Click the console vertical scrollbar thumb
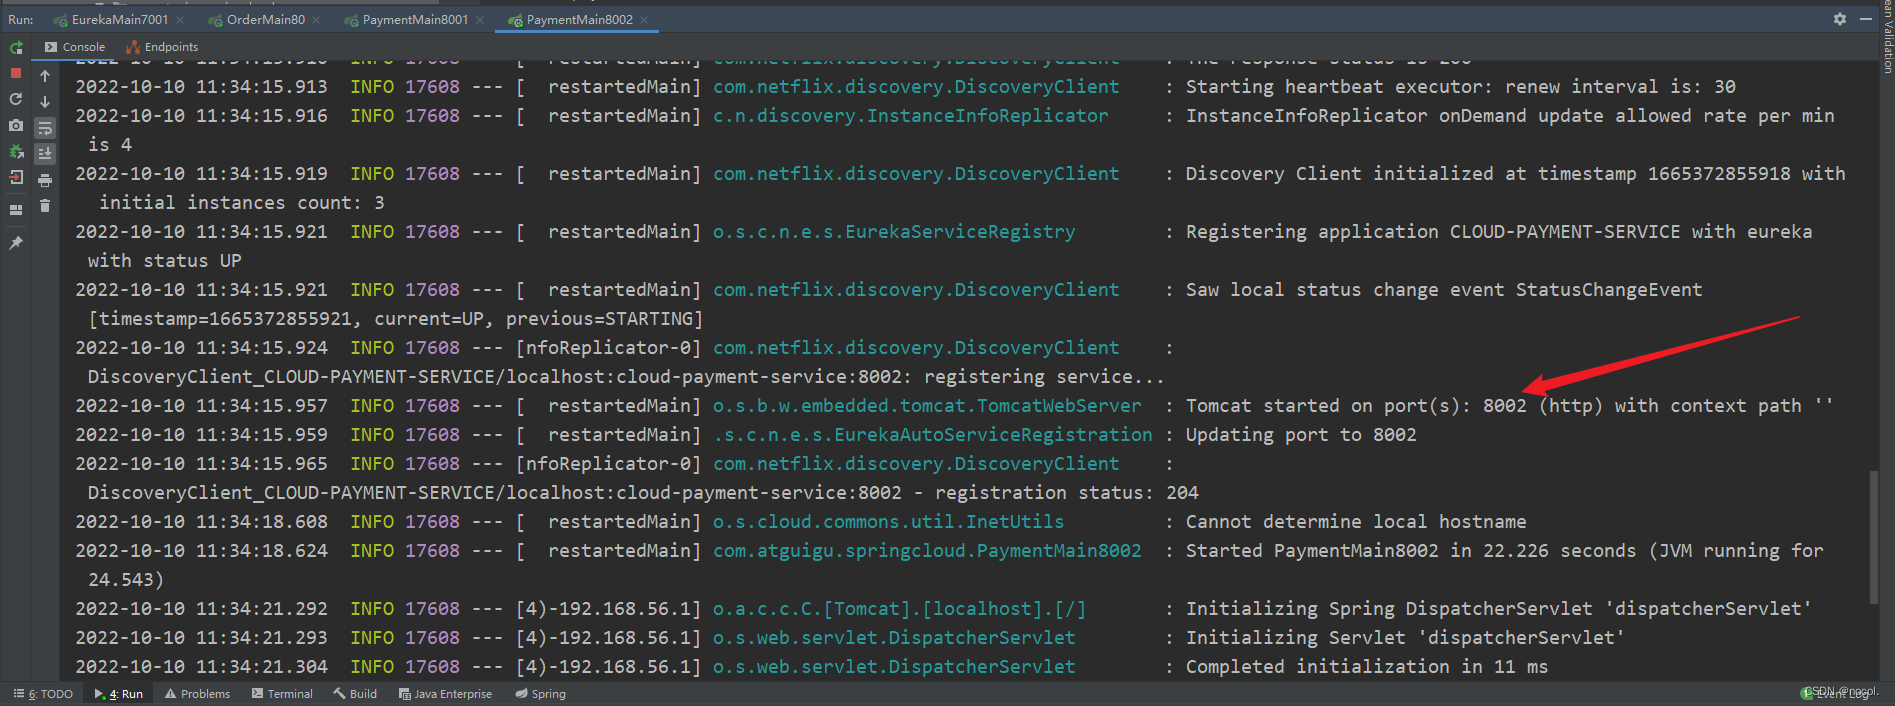1895x706 pixels. click(1874, 536)
